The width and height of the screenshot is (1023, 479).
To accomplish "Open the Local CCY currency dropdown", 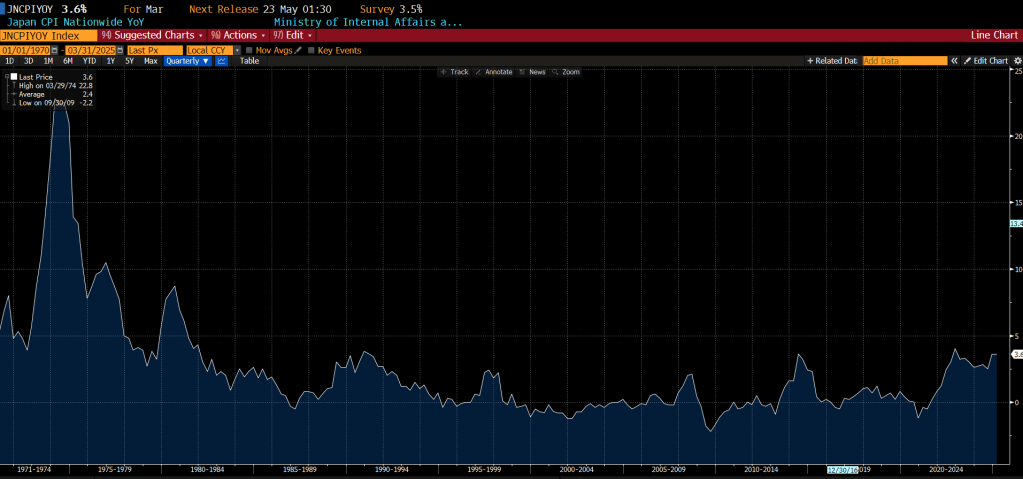I will (x=213, y=50).
